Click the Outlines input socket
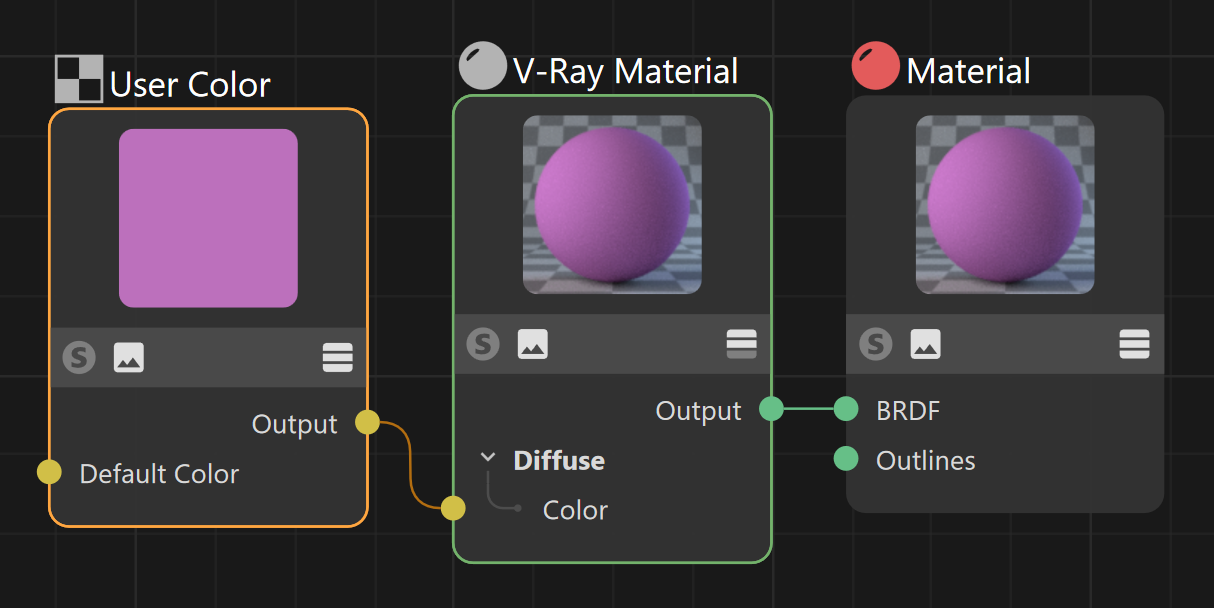Viewport: 1214px width, 608px height. [846, 459]
